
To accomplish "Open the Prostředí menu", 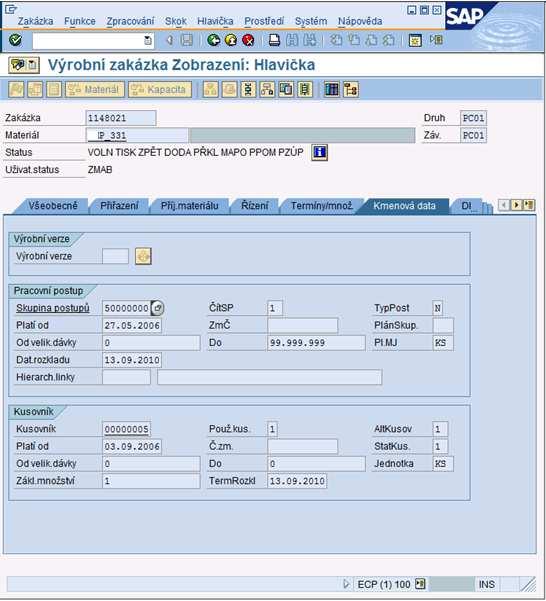I will click(x=264, y=21).
